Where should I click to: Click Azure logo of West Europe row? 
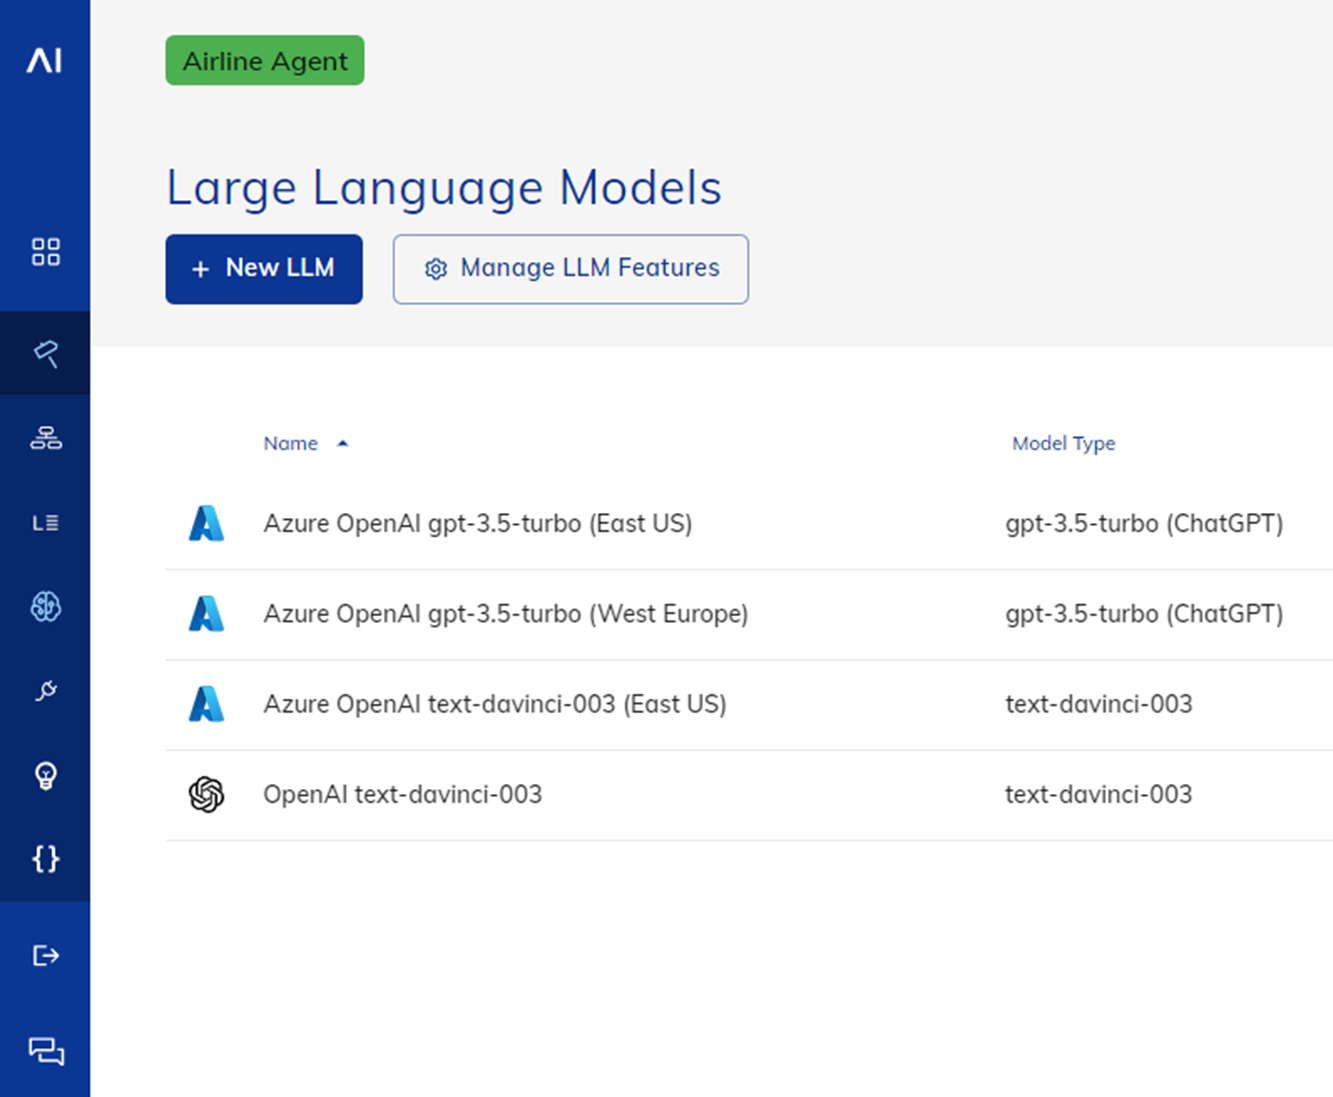pos(206,613)
